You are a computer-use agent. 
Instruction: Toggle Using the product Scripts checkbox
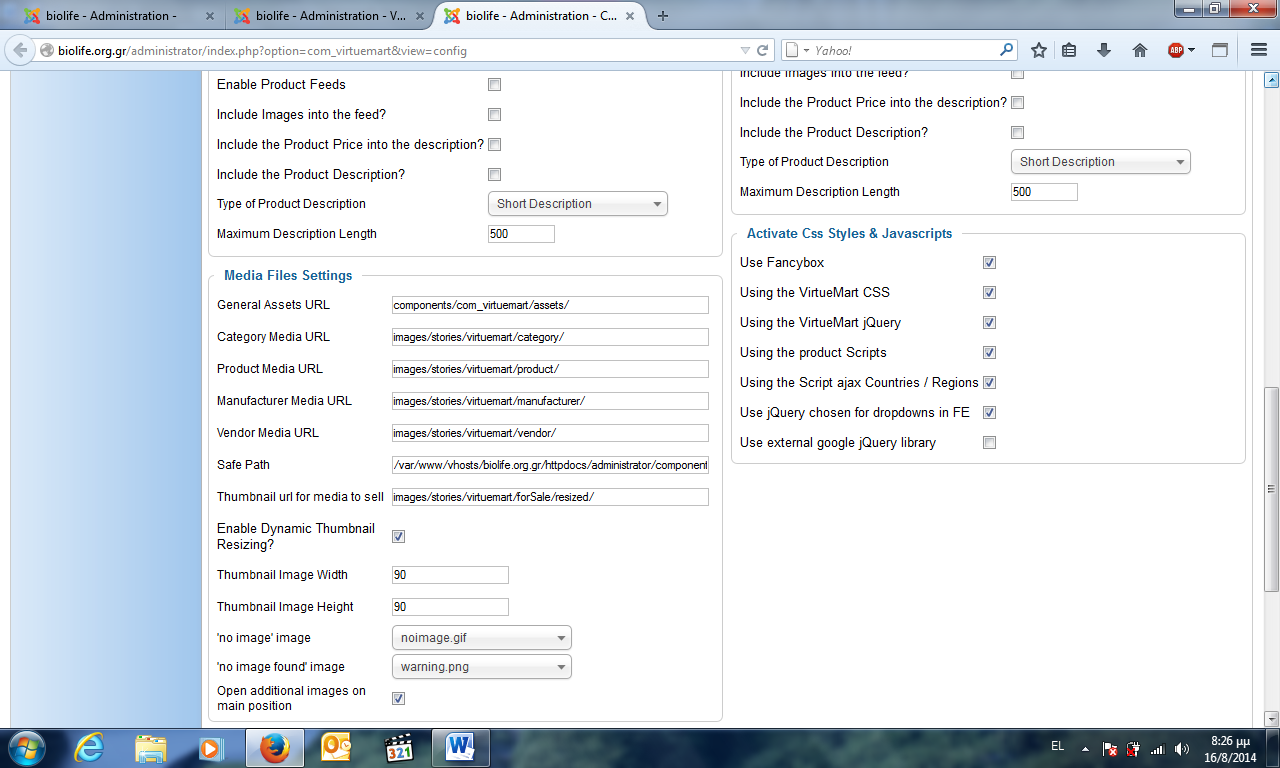point(989,353)
